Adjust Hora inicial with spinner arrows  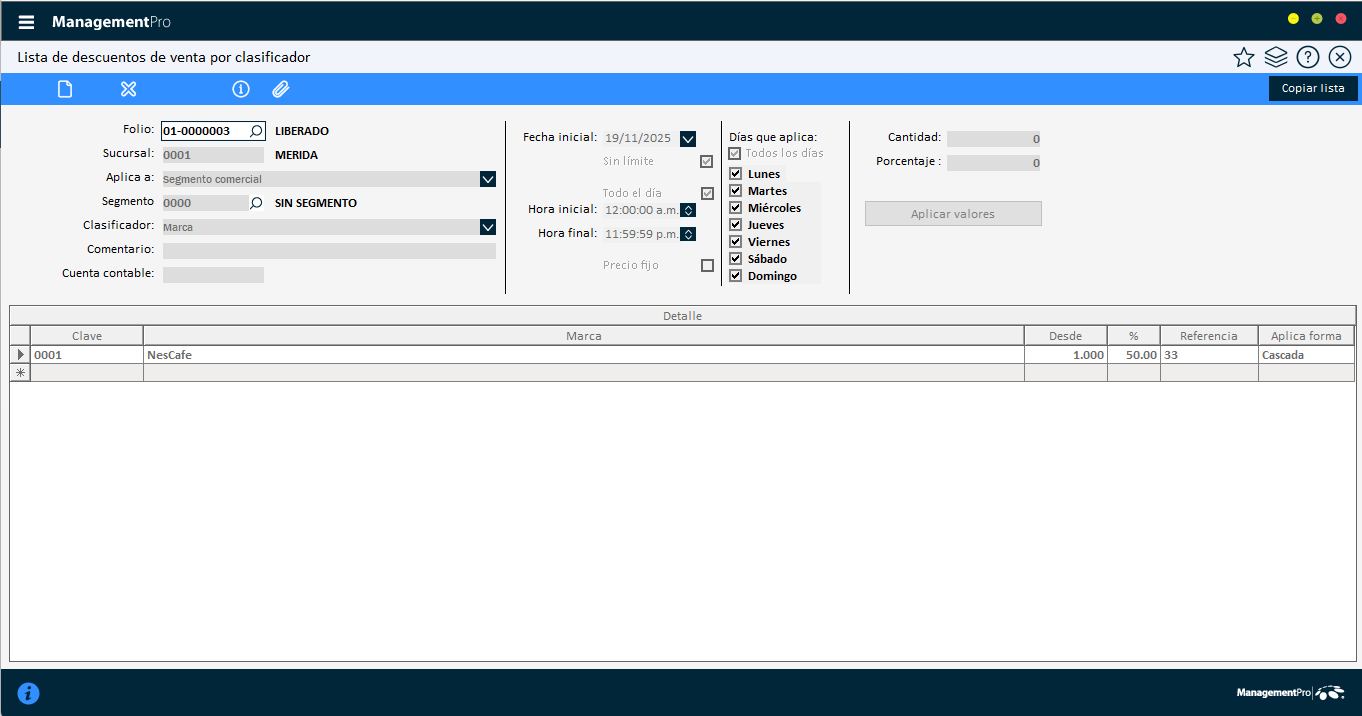pos(688,210)
